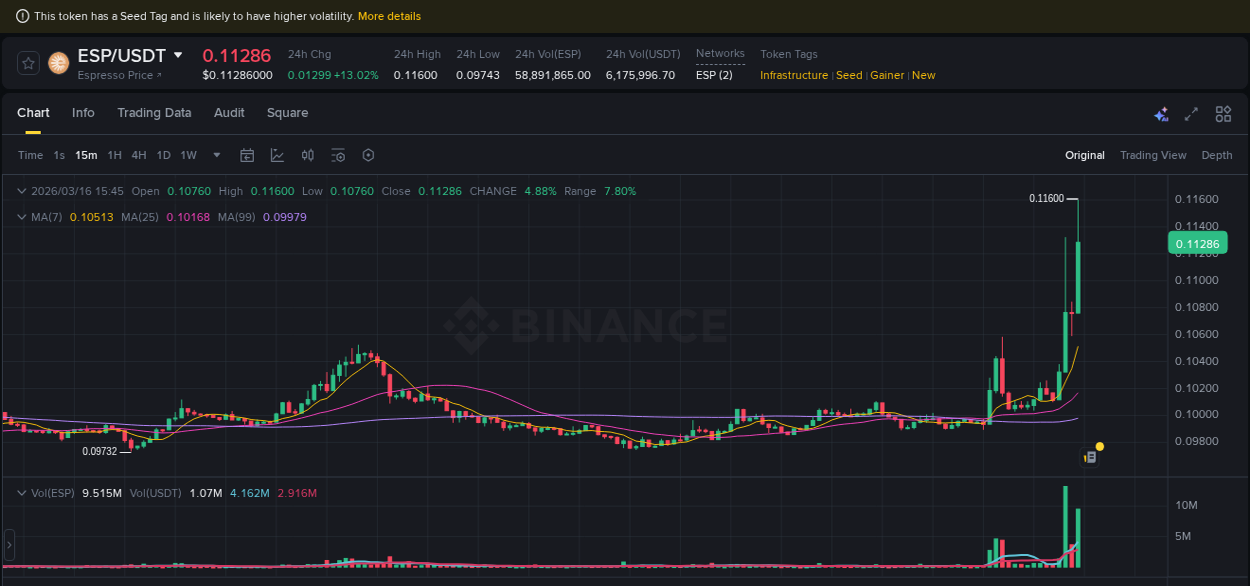Expand chart to fullscreen with diagonal arrows icon

1191,114
